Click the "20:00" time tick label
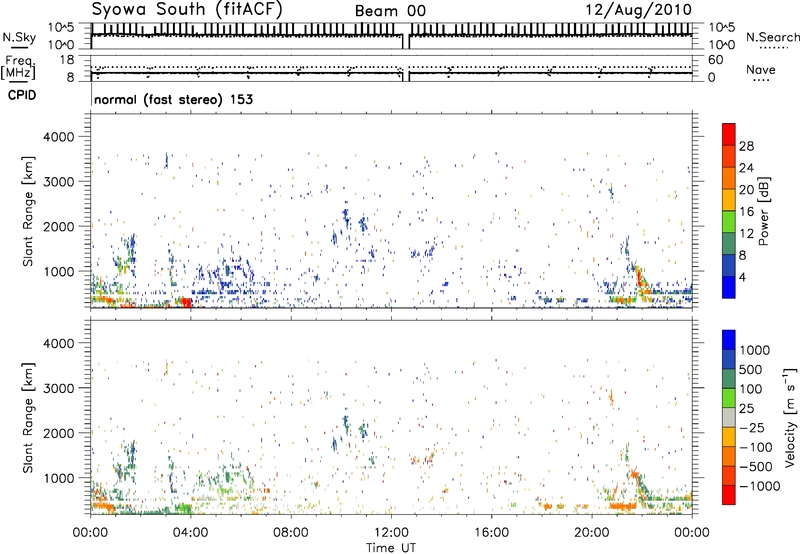Image resolution: width=800 pixels, height=554 pixels. (592, 533)
